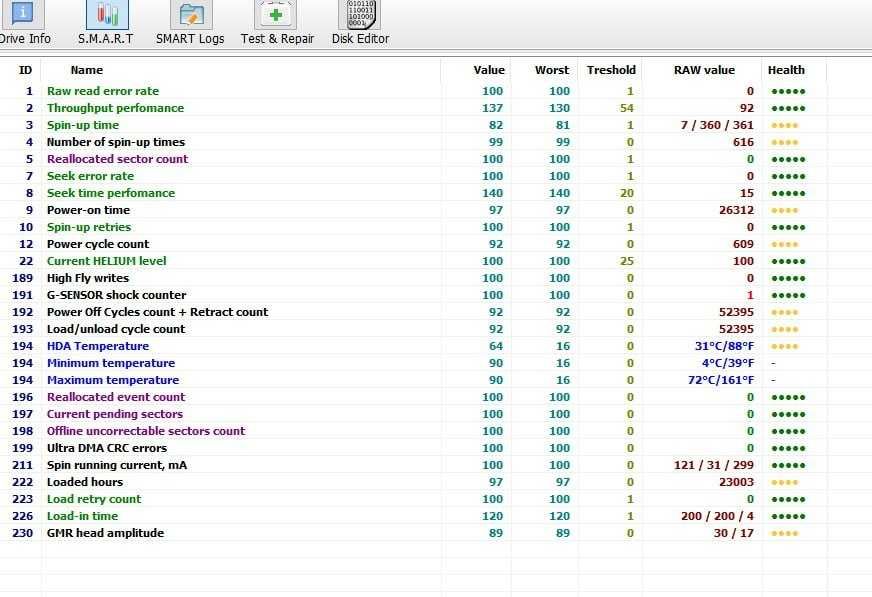Select the Loaded hours attribute
This screenshot has width=872, height=597.
(85, 482)
